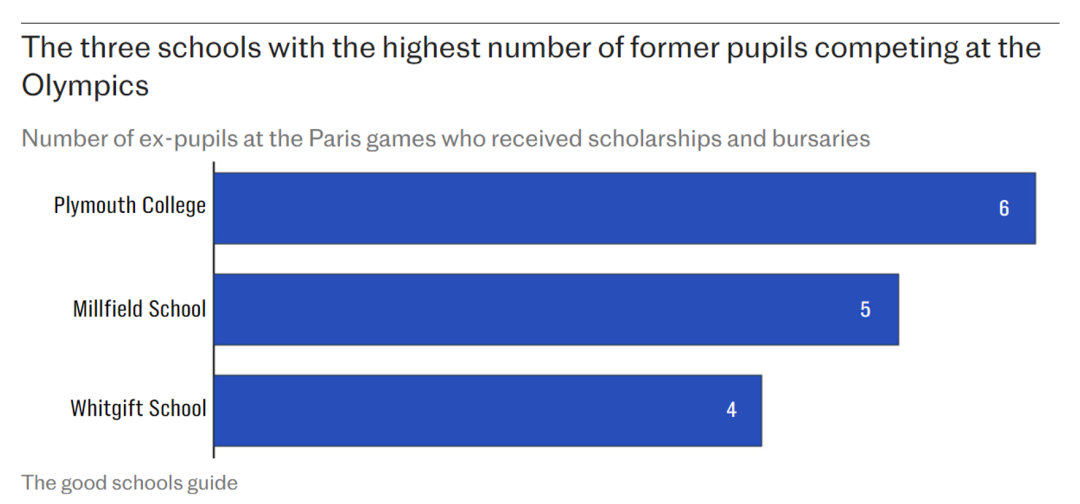The width and height of the screenshot is (1080, 504).
Task: Click the value label 4
Action: [731, 410]
